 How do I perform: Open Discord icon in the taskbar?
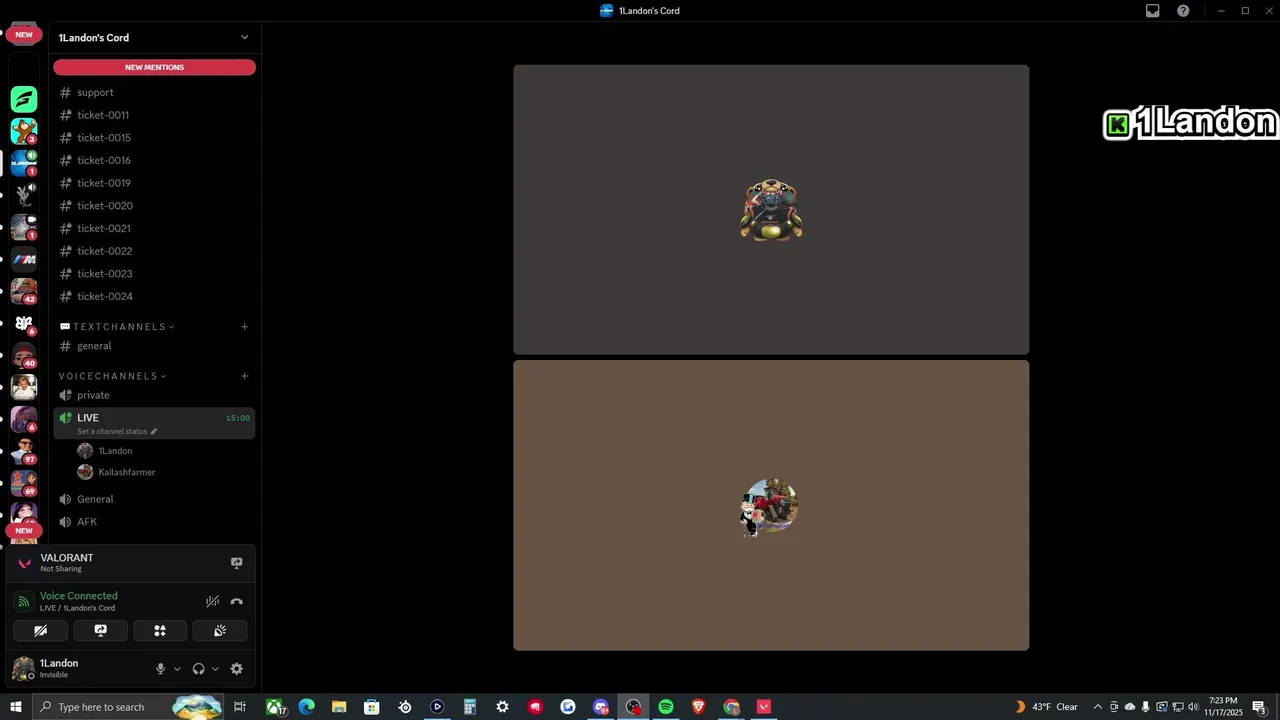601,707
